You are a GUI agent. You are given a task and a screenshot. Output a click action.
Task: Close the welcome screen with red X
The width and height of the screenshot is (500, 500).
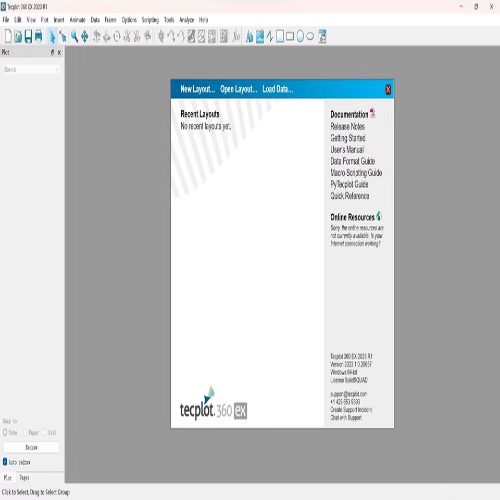388,89
